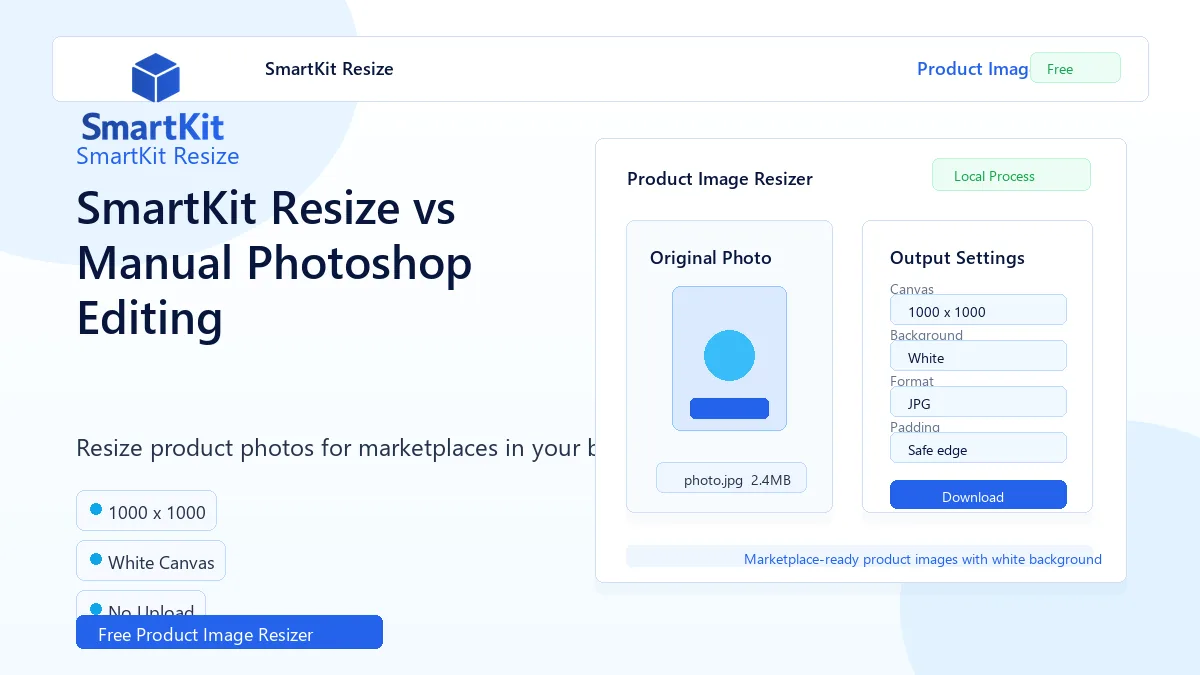Click the Download button
This screenshot has width=1200, height=675.
tap(978, 495)
